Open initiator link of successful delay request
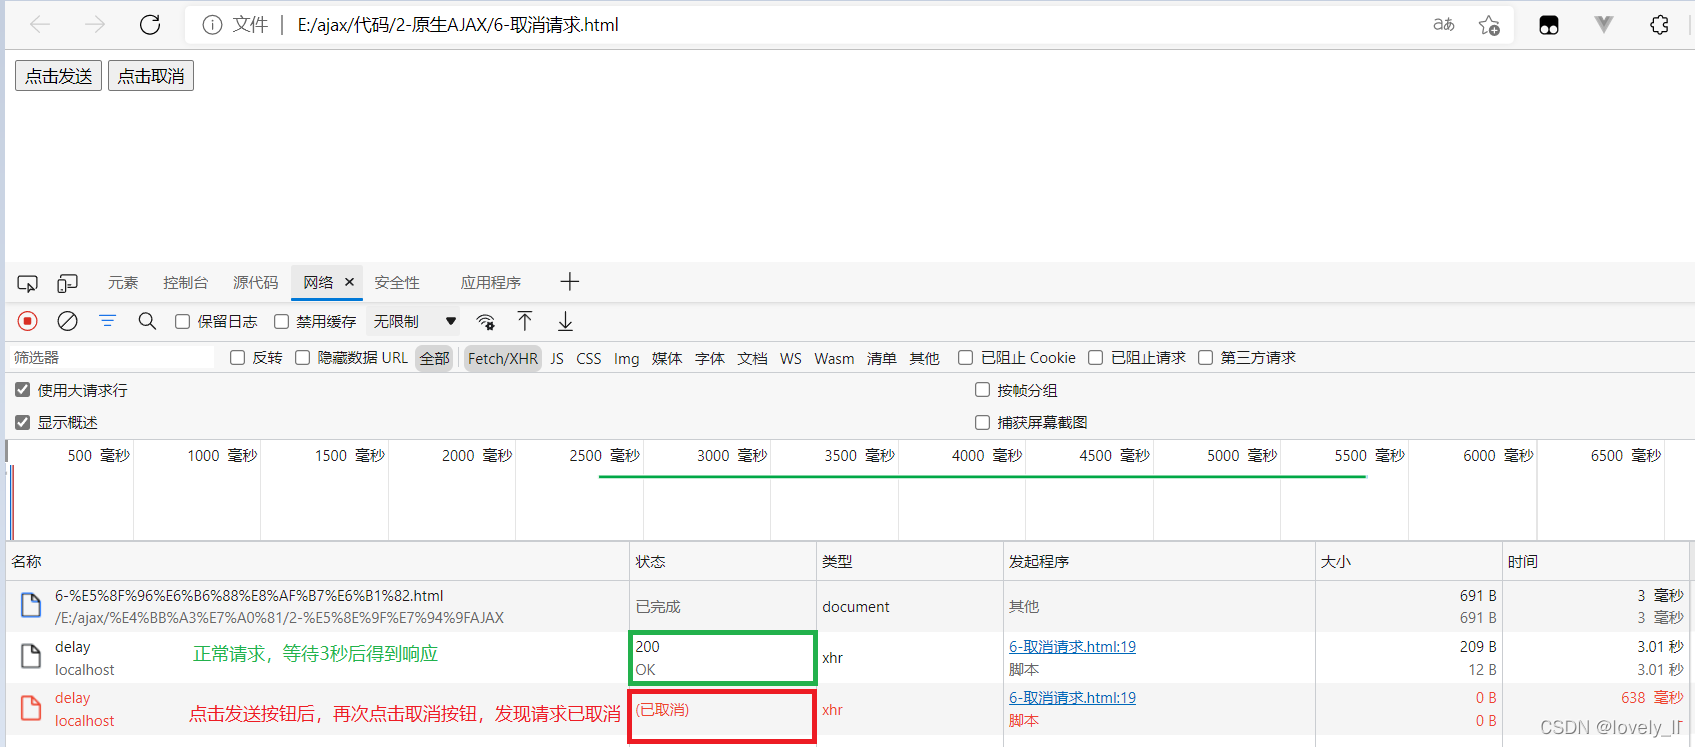The height and width of the screenshot is (747, 1695). coord(1072,647)
